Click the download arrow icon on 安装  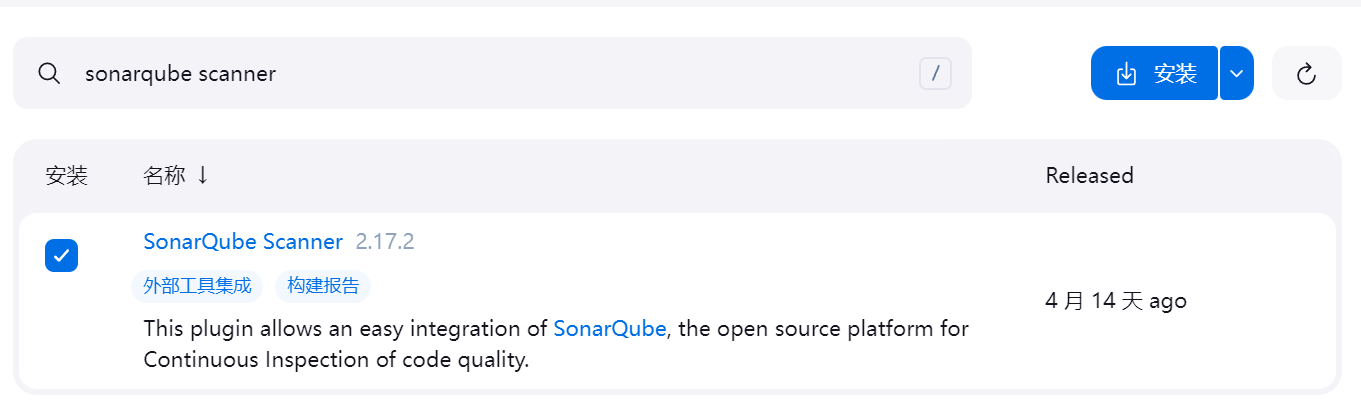point(1126,73)
